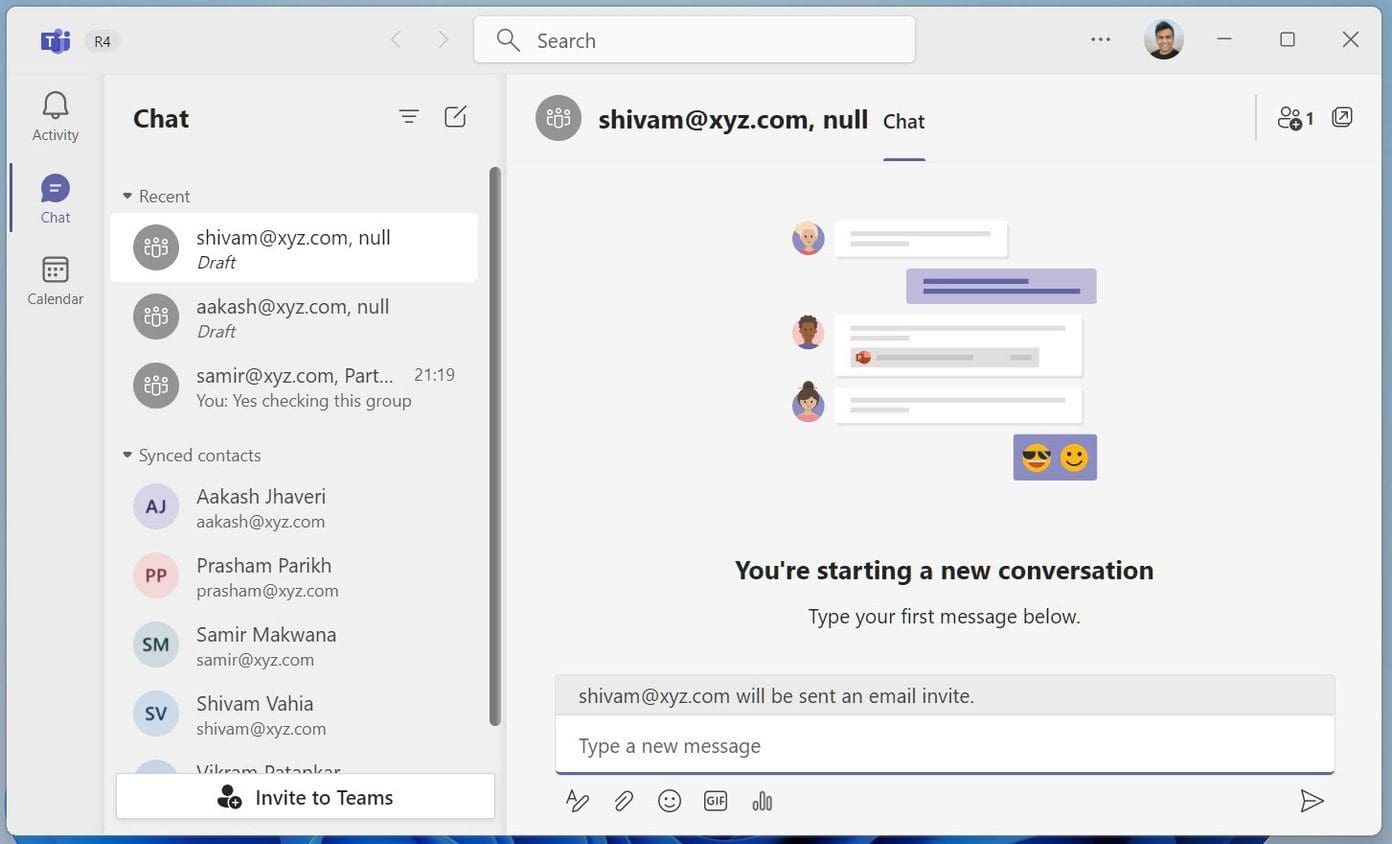Screen dimensions: 1392x844
Task: Click the group icon of the aakash@xyz.com chat
Action: tap(156, 317)
